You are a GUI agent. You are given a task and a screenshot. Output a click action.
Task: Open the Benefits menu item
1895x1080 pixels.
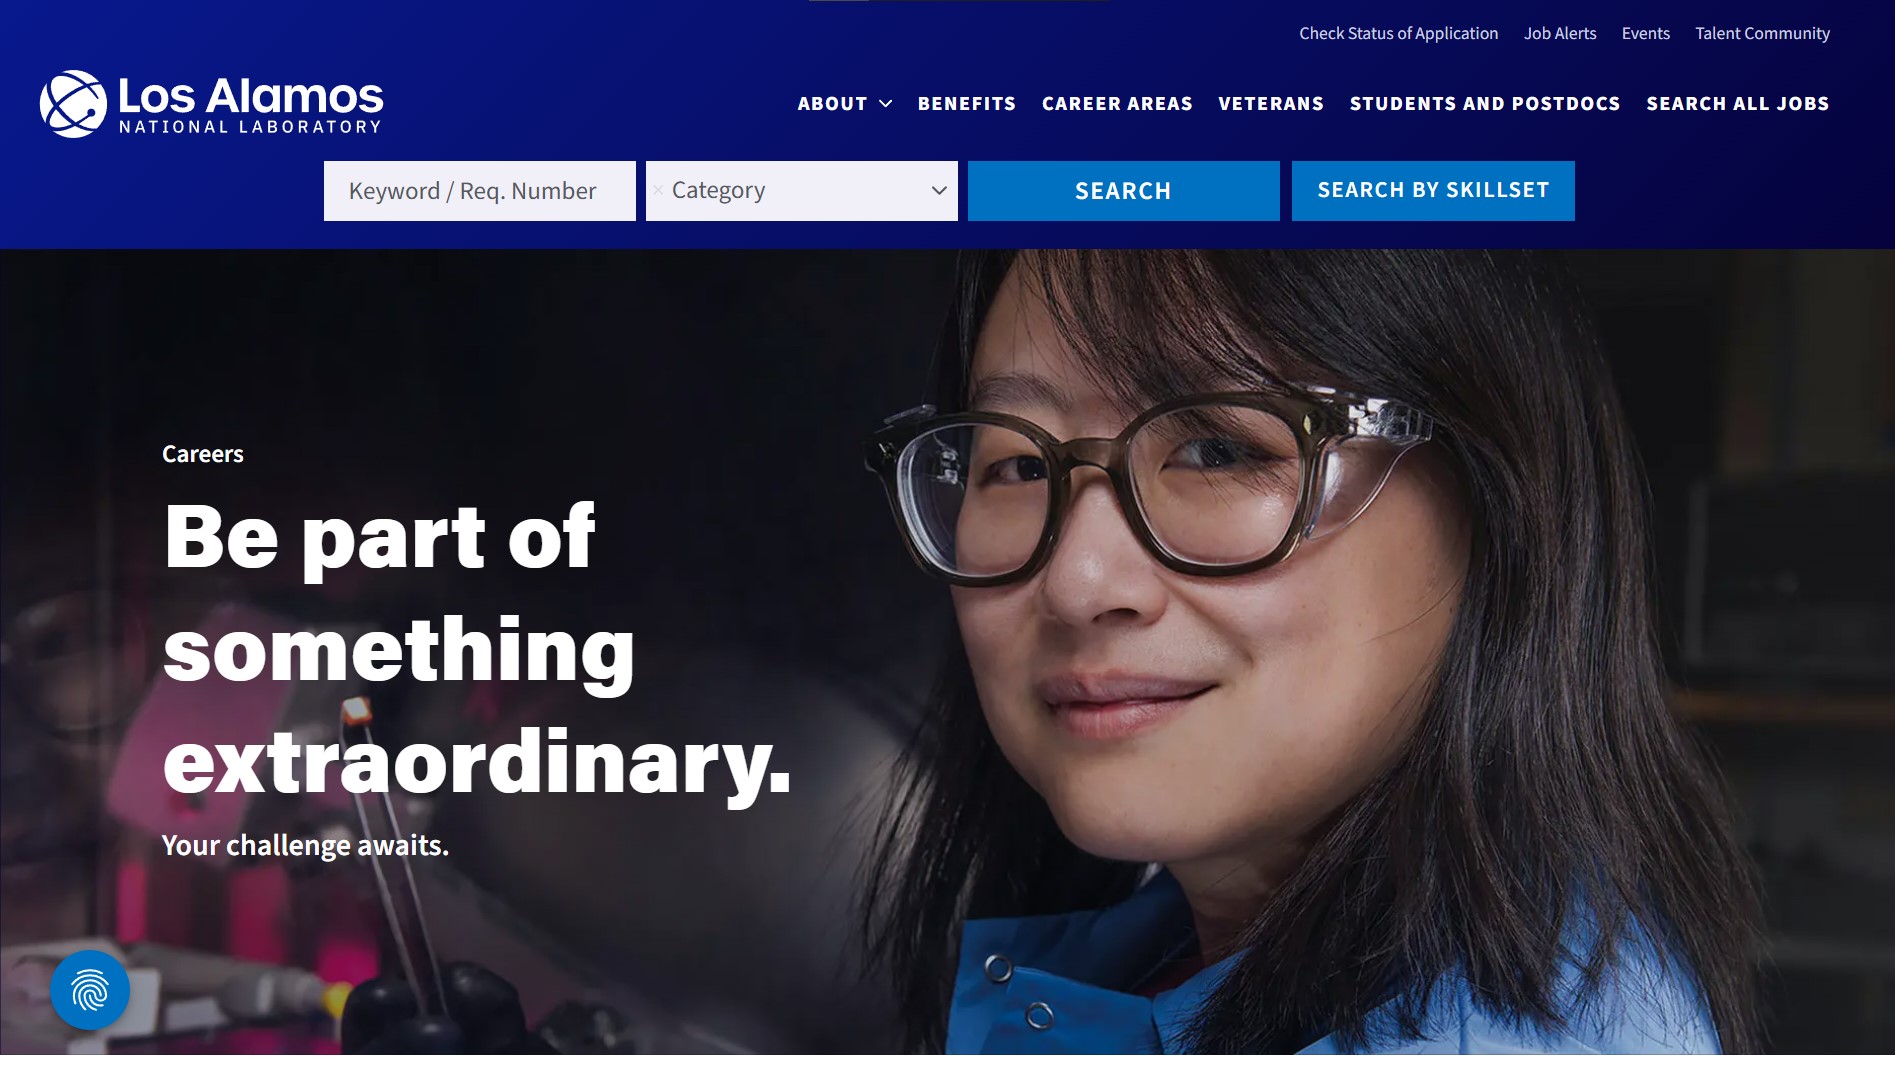tap(967, 104)
